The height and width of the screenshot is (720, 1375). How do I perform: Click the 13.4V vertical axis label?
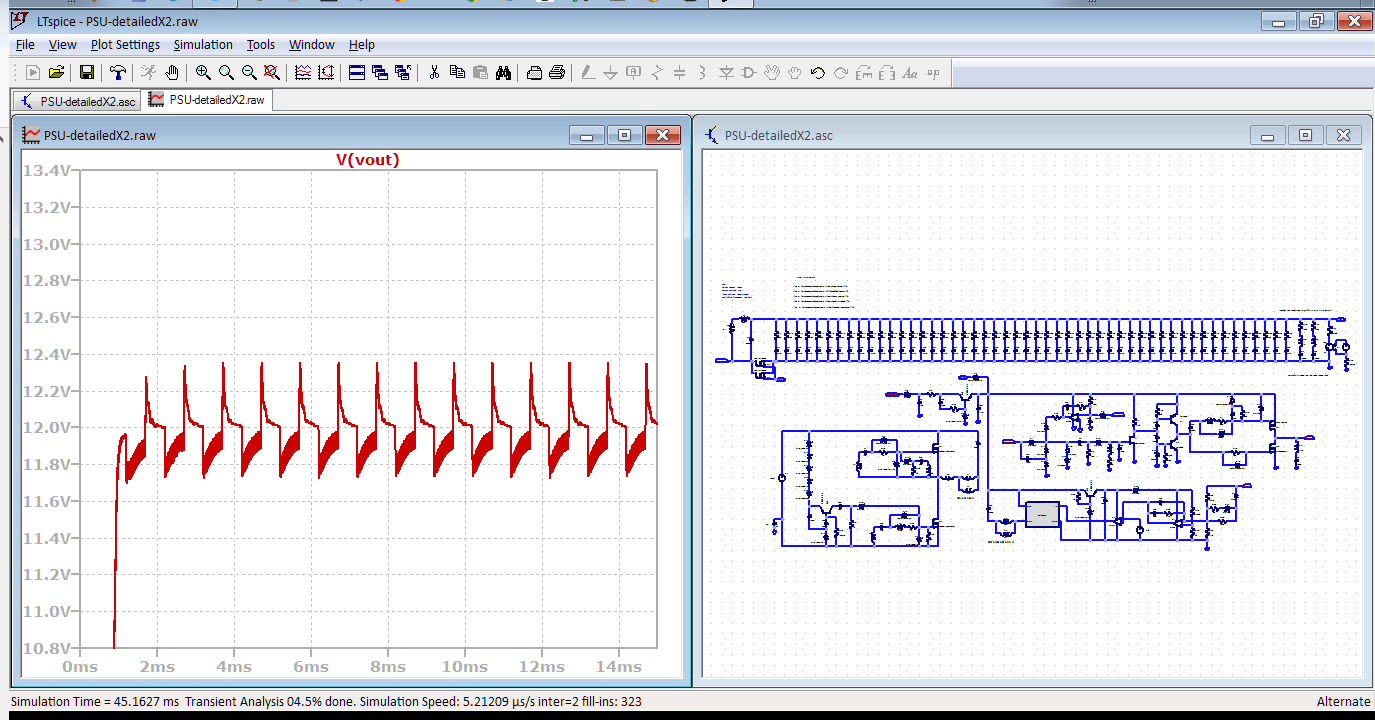tap(47, 170)
